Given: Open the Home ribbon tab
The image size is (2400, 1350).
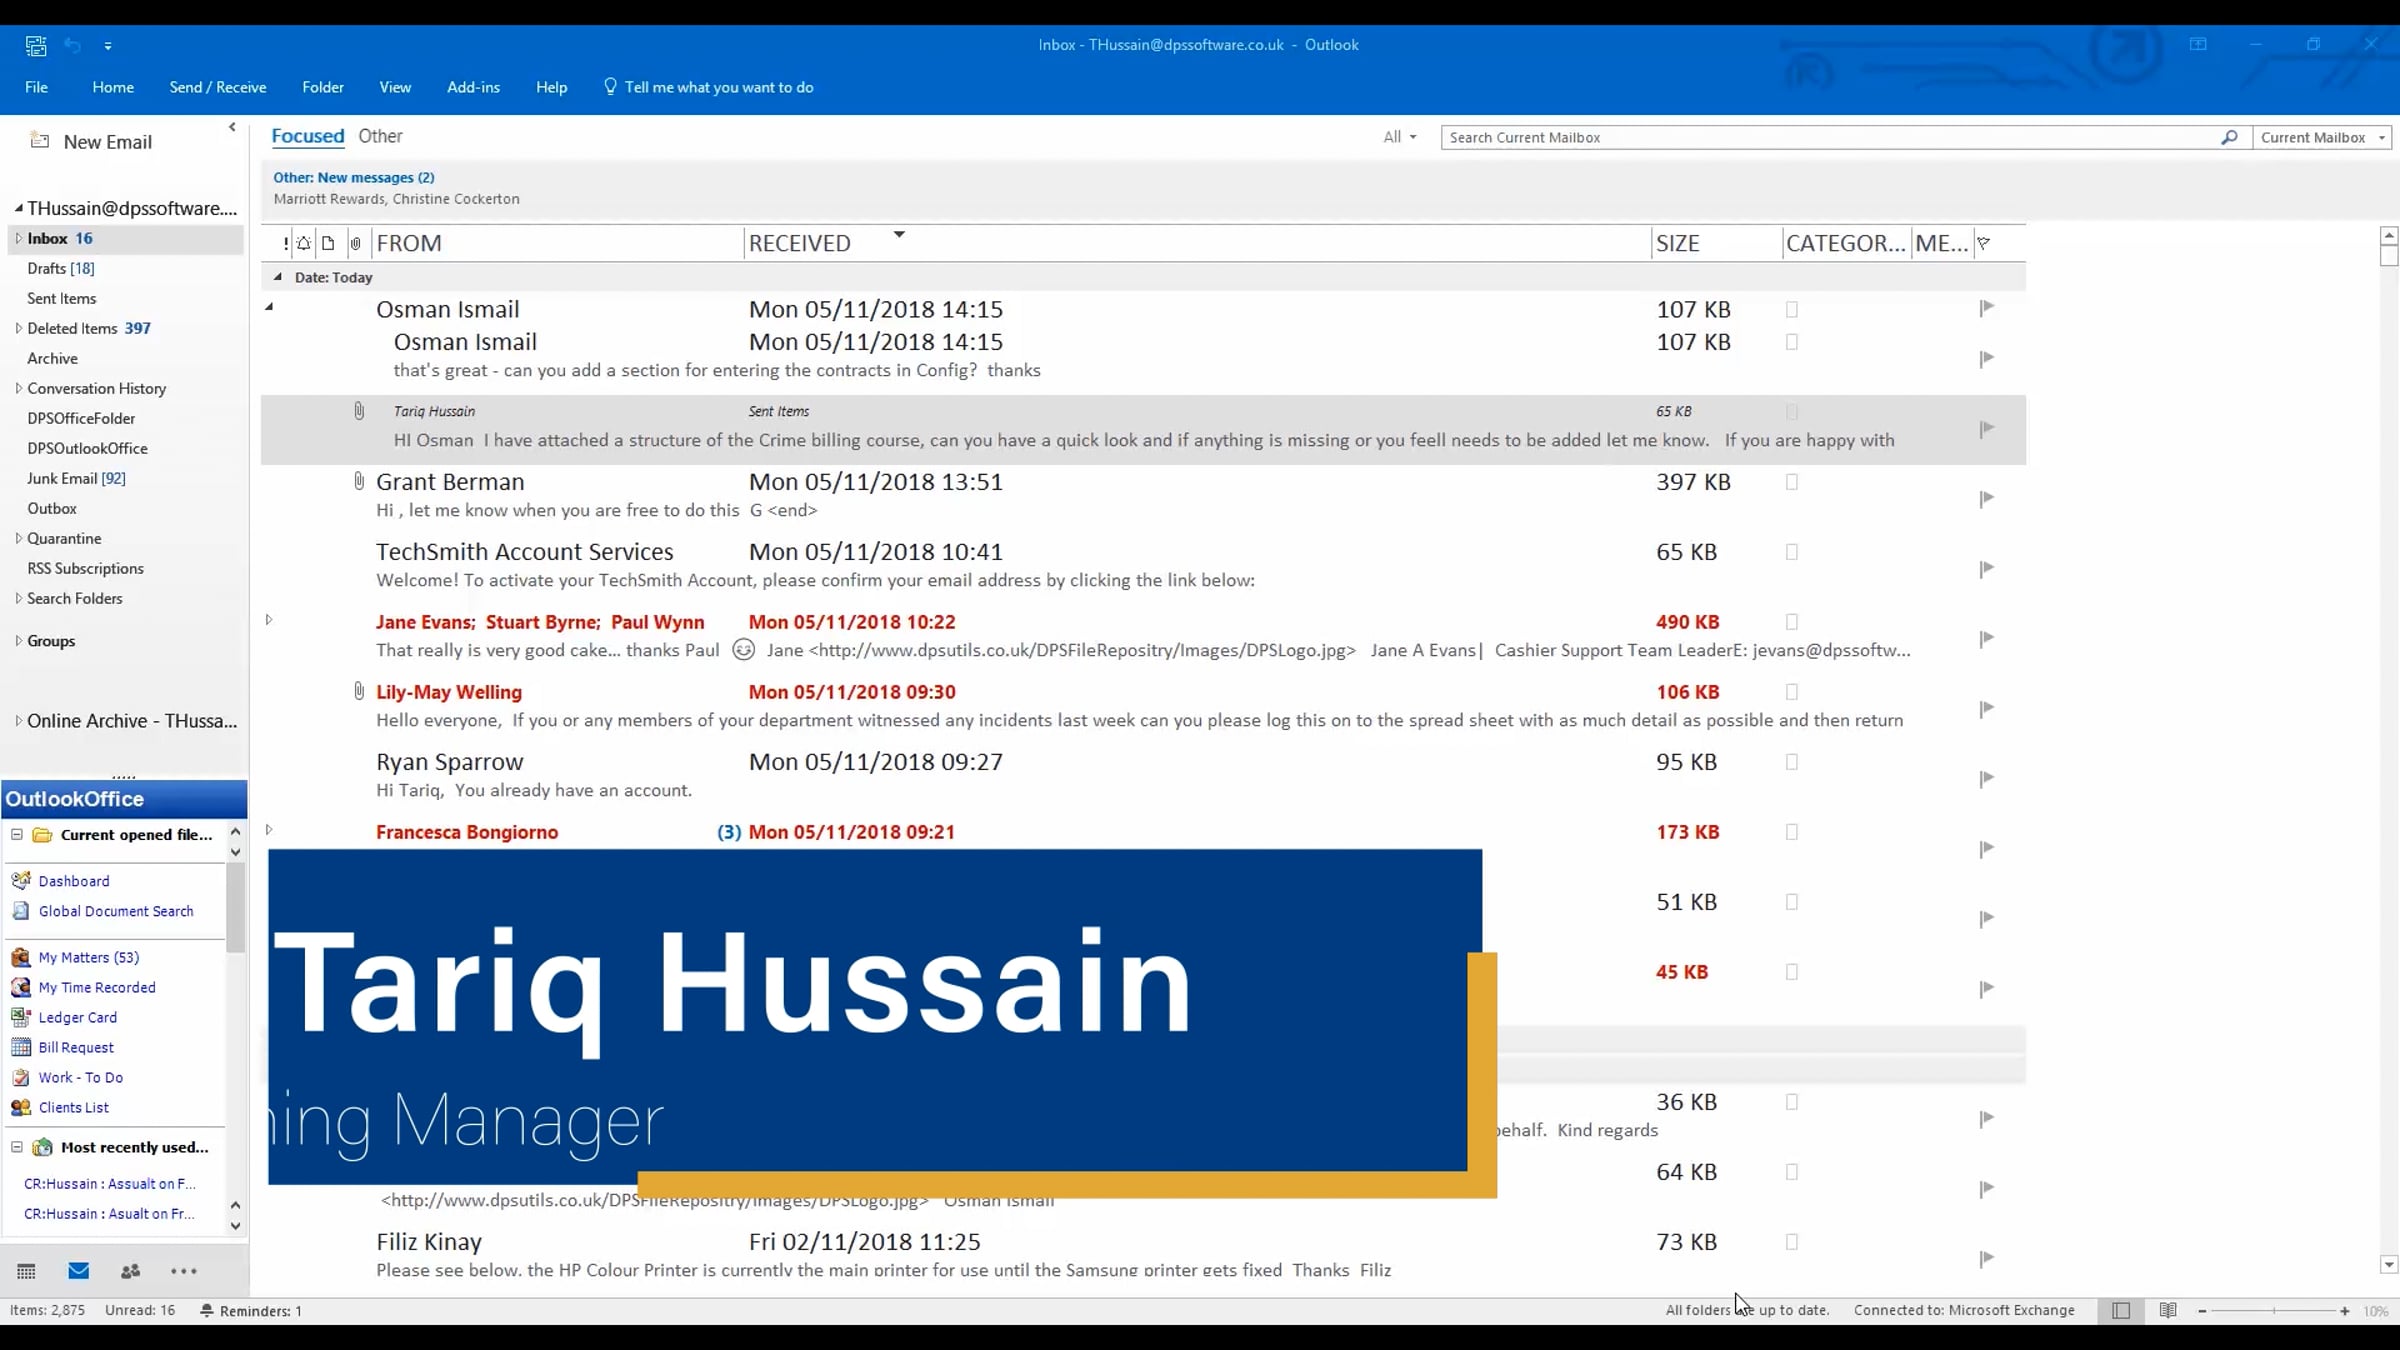Looking at the screenshot, I should tap(113, 87).
